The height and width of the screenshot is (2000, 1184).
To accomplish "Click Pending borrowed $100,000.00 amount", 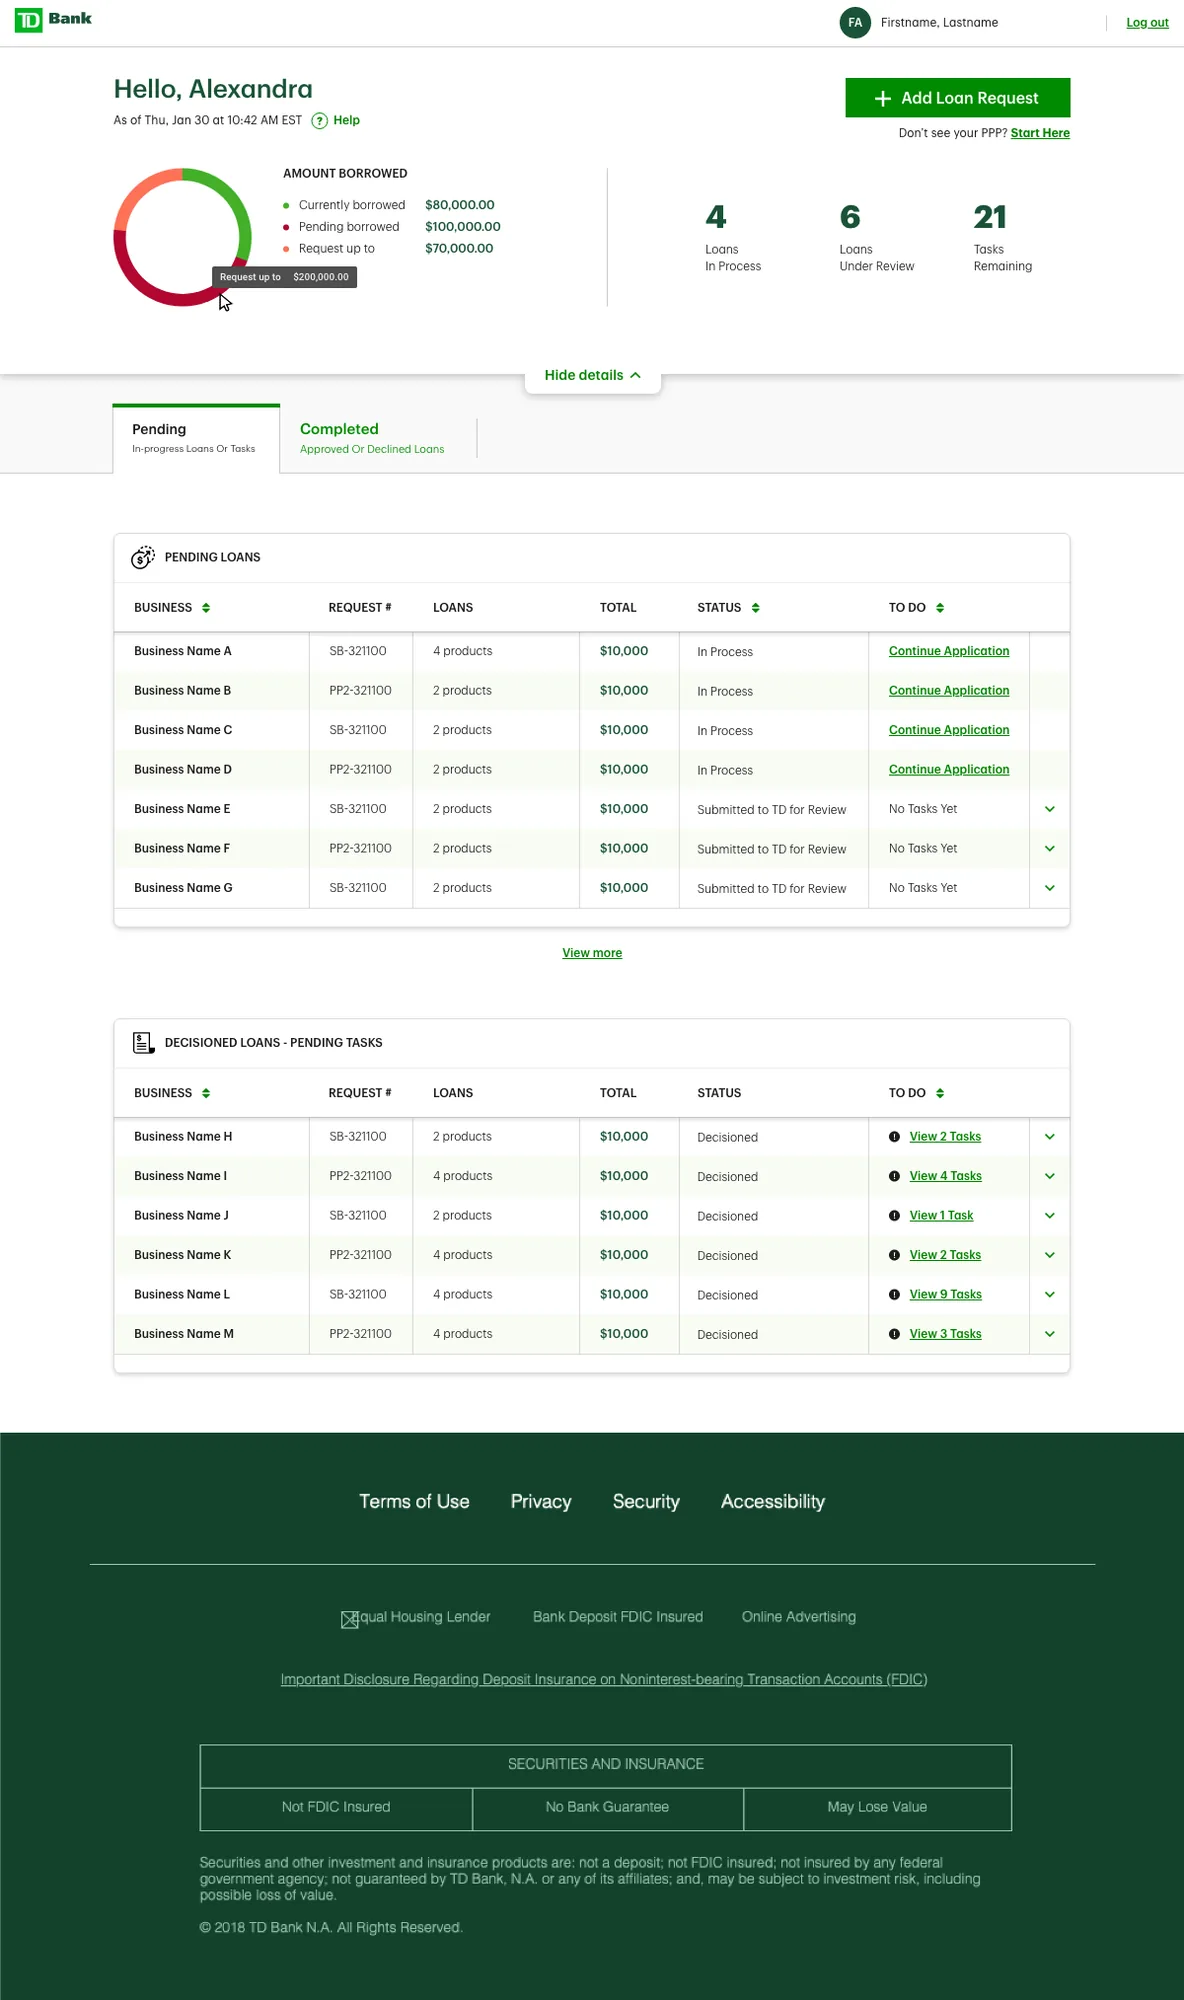I will (x=463, y=227).
